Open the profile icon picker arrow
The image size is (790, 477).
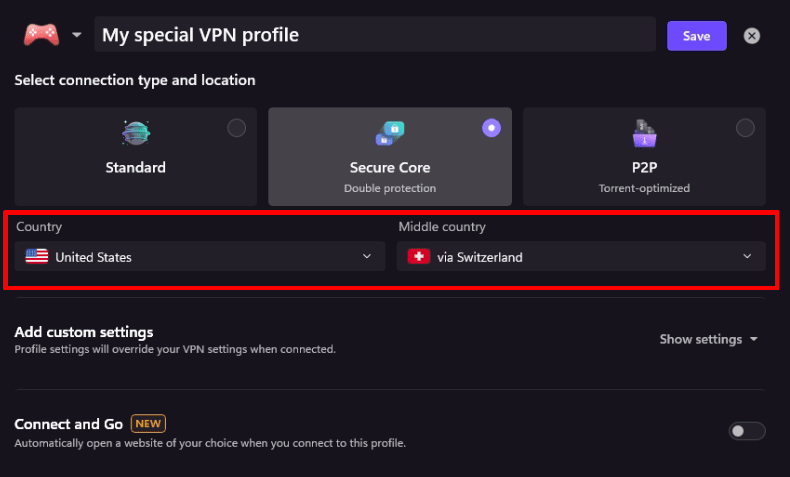(x=77, y=35)
